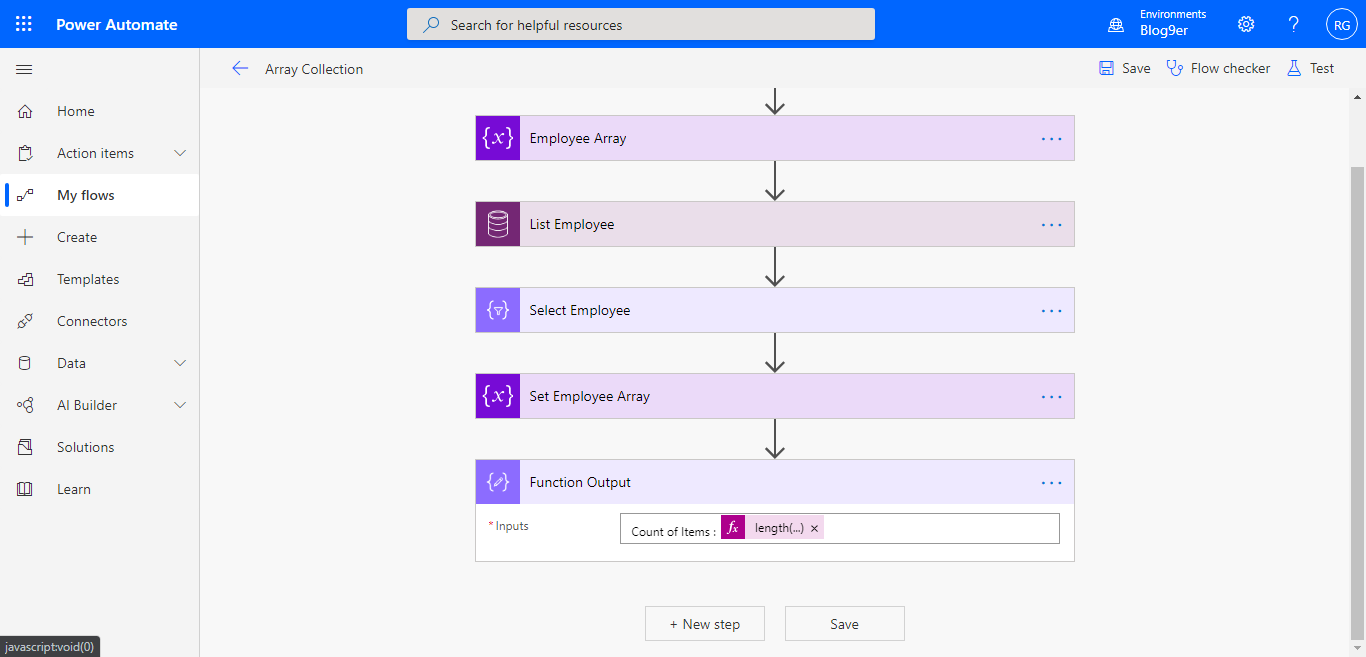Click the fx expression icon in Inputs
The image size is (1366, 657).
click(733, 527)
